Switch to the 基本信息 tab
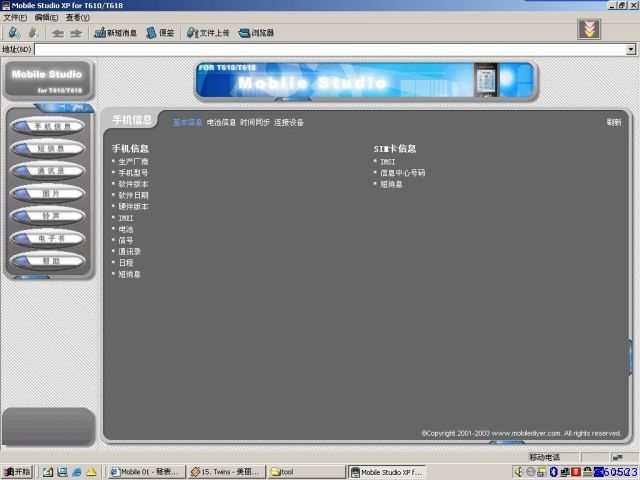Image resolution: width=640 pixels, height=480 pixels. point(187,122)
